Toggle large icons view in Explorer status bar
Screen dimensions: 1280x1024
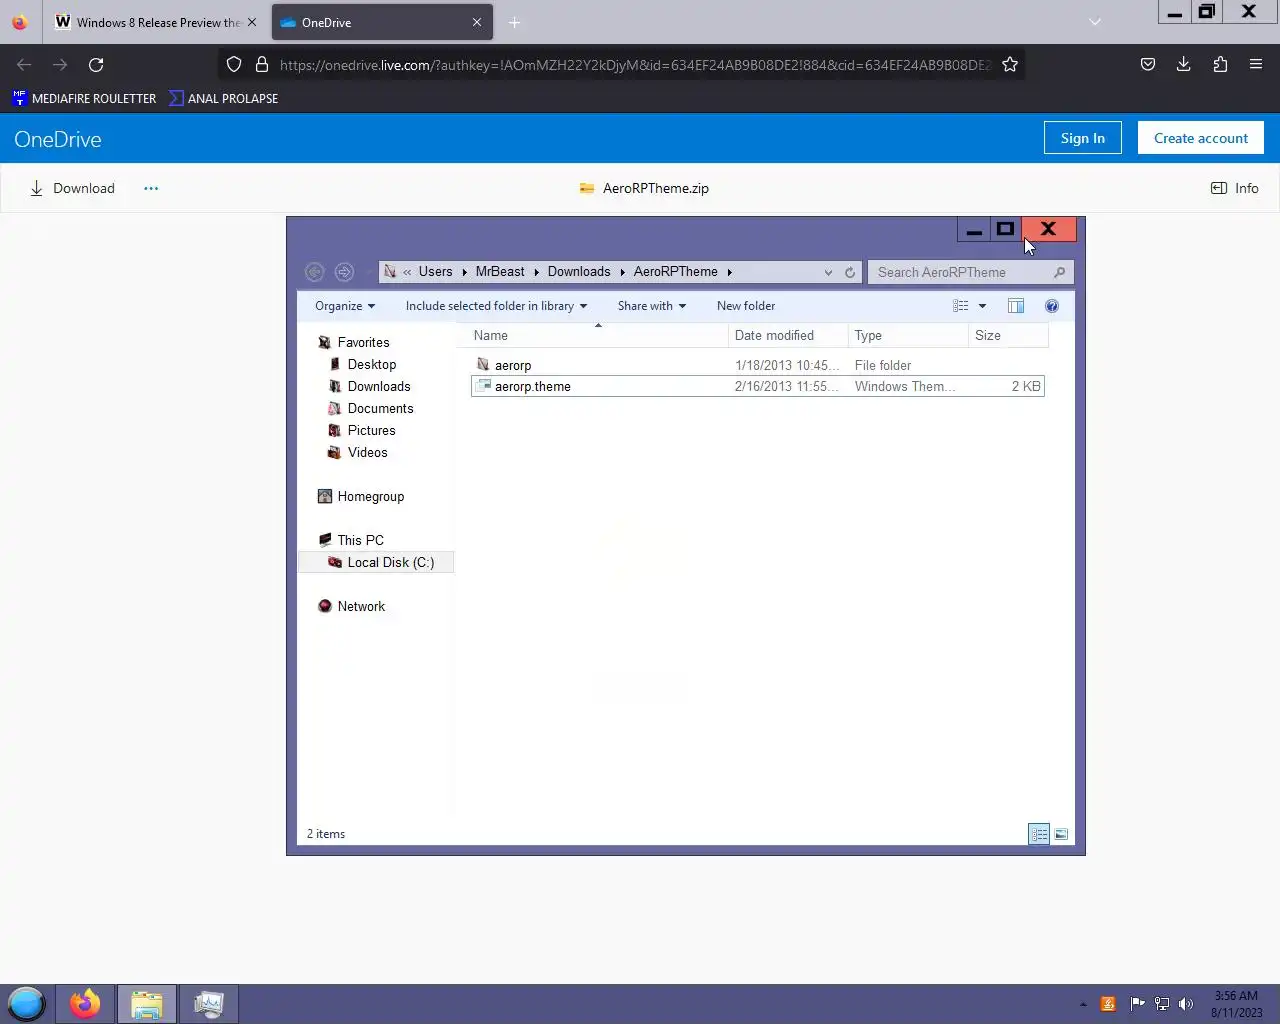(1061, 834)
